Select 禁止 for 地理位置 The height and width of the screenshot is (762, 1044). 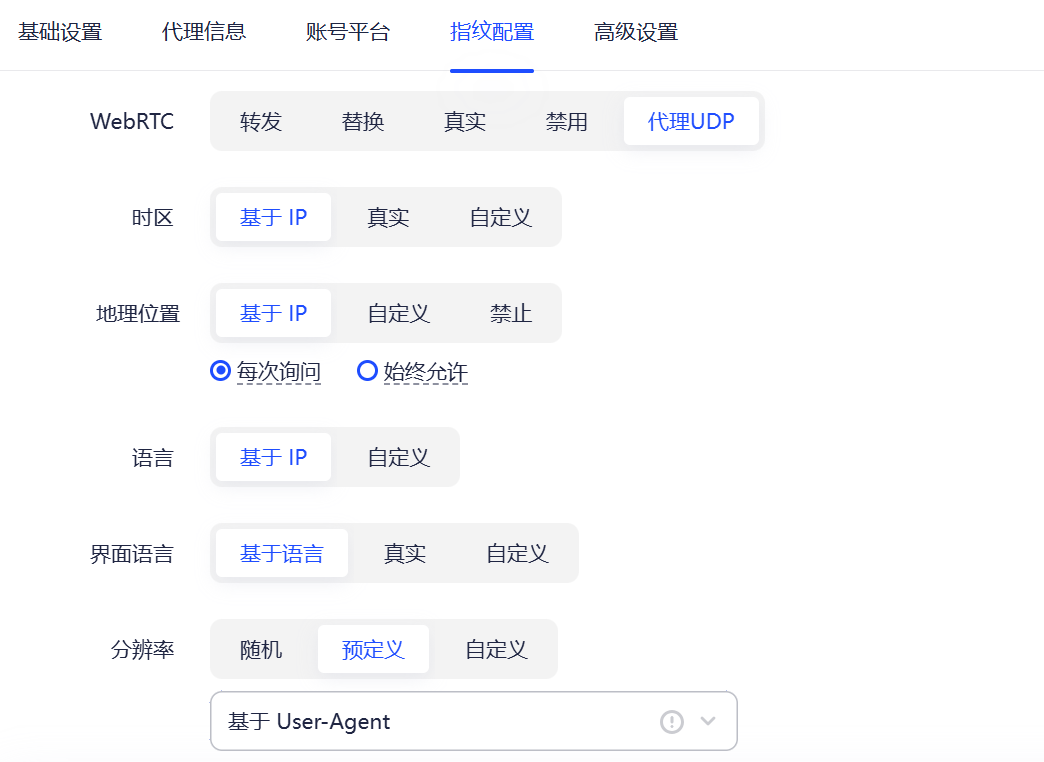pos(511,313)
